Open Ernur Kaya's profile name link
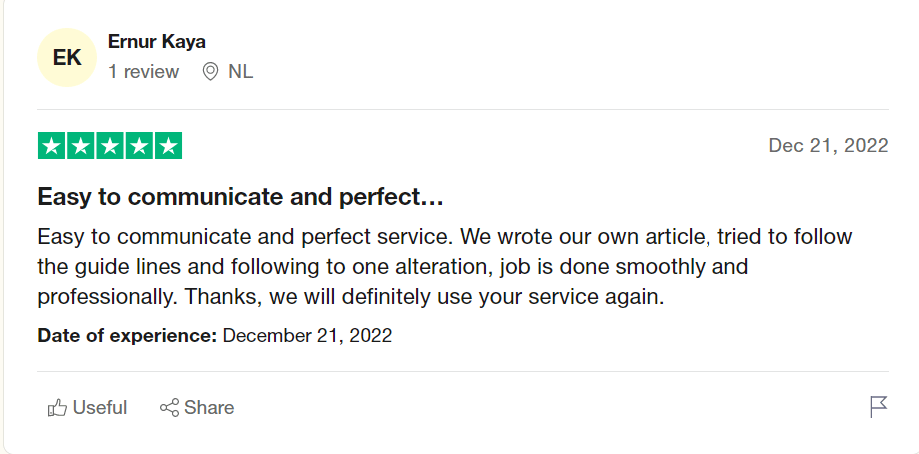 coord(156,42)
